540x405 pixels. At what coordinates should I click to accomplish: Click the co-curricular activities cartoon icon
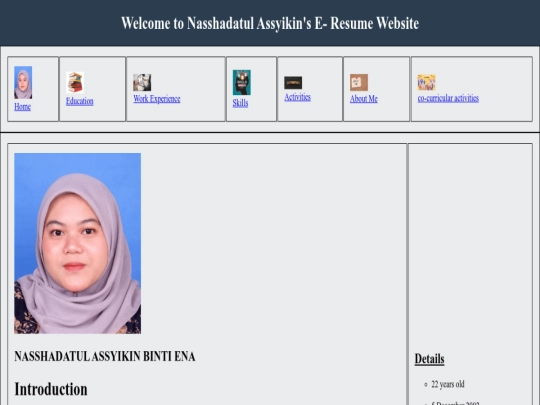coord(426,82)
